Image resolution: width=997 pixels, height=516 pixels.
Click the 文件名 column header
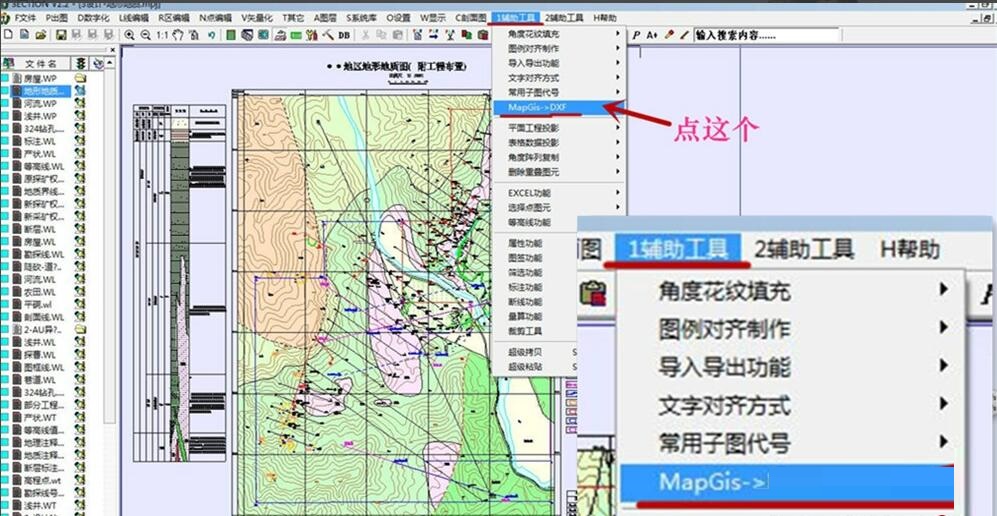tap(41, 64)
